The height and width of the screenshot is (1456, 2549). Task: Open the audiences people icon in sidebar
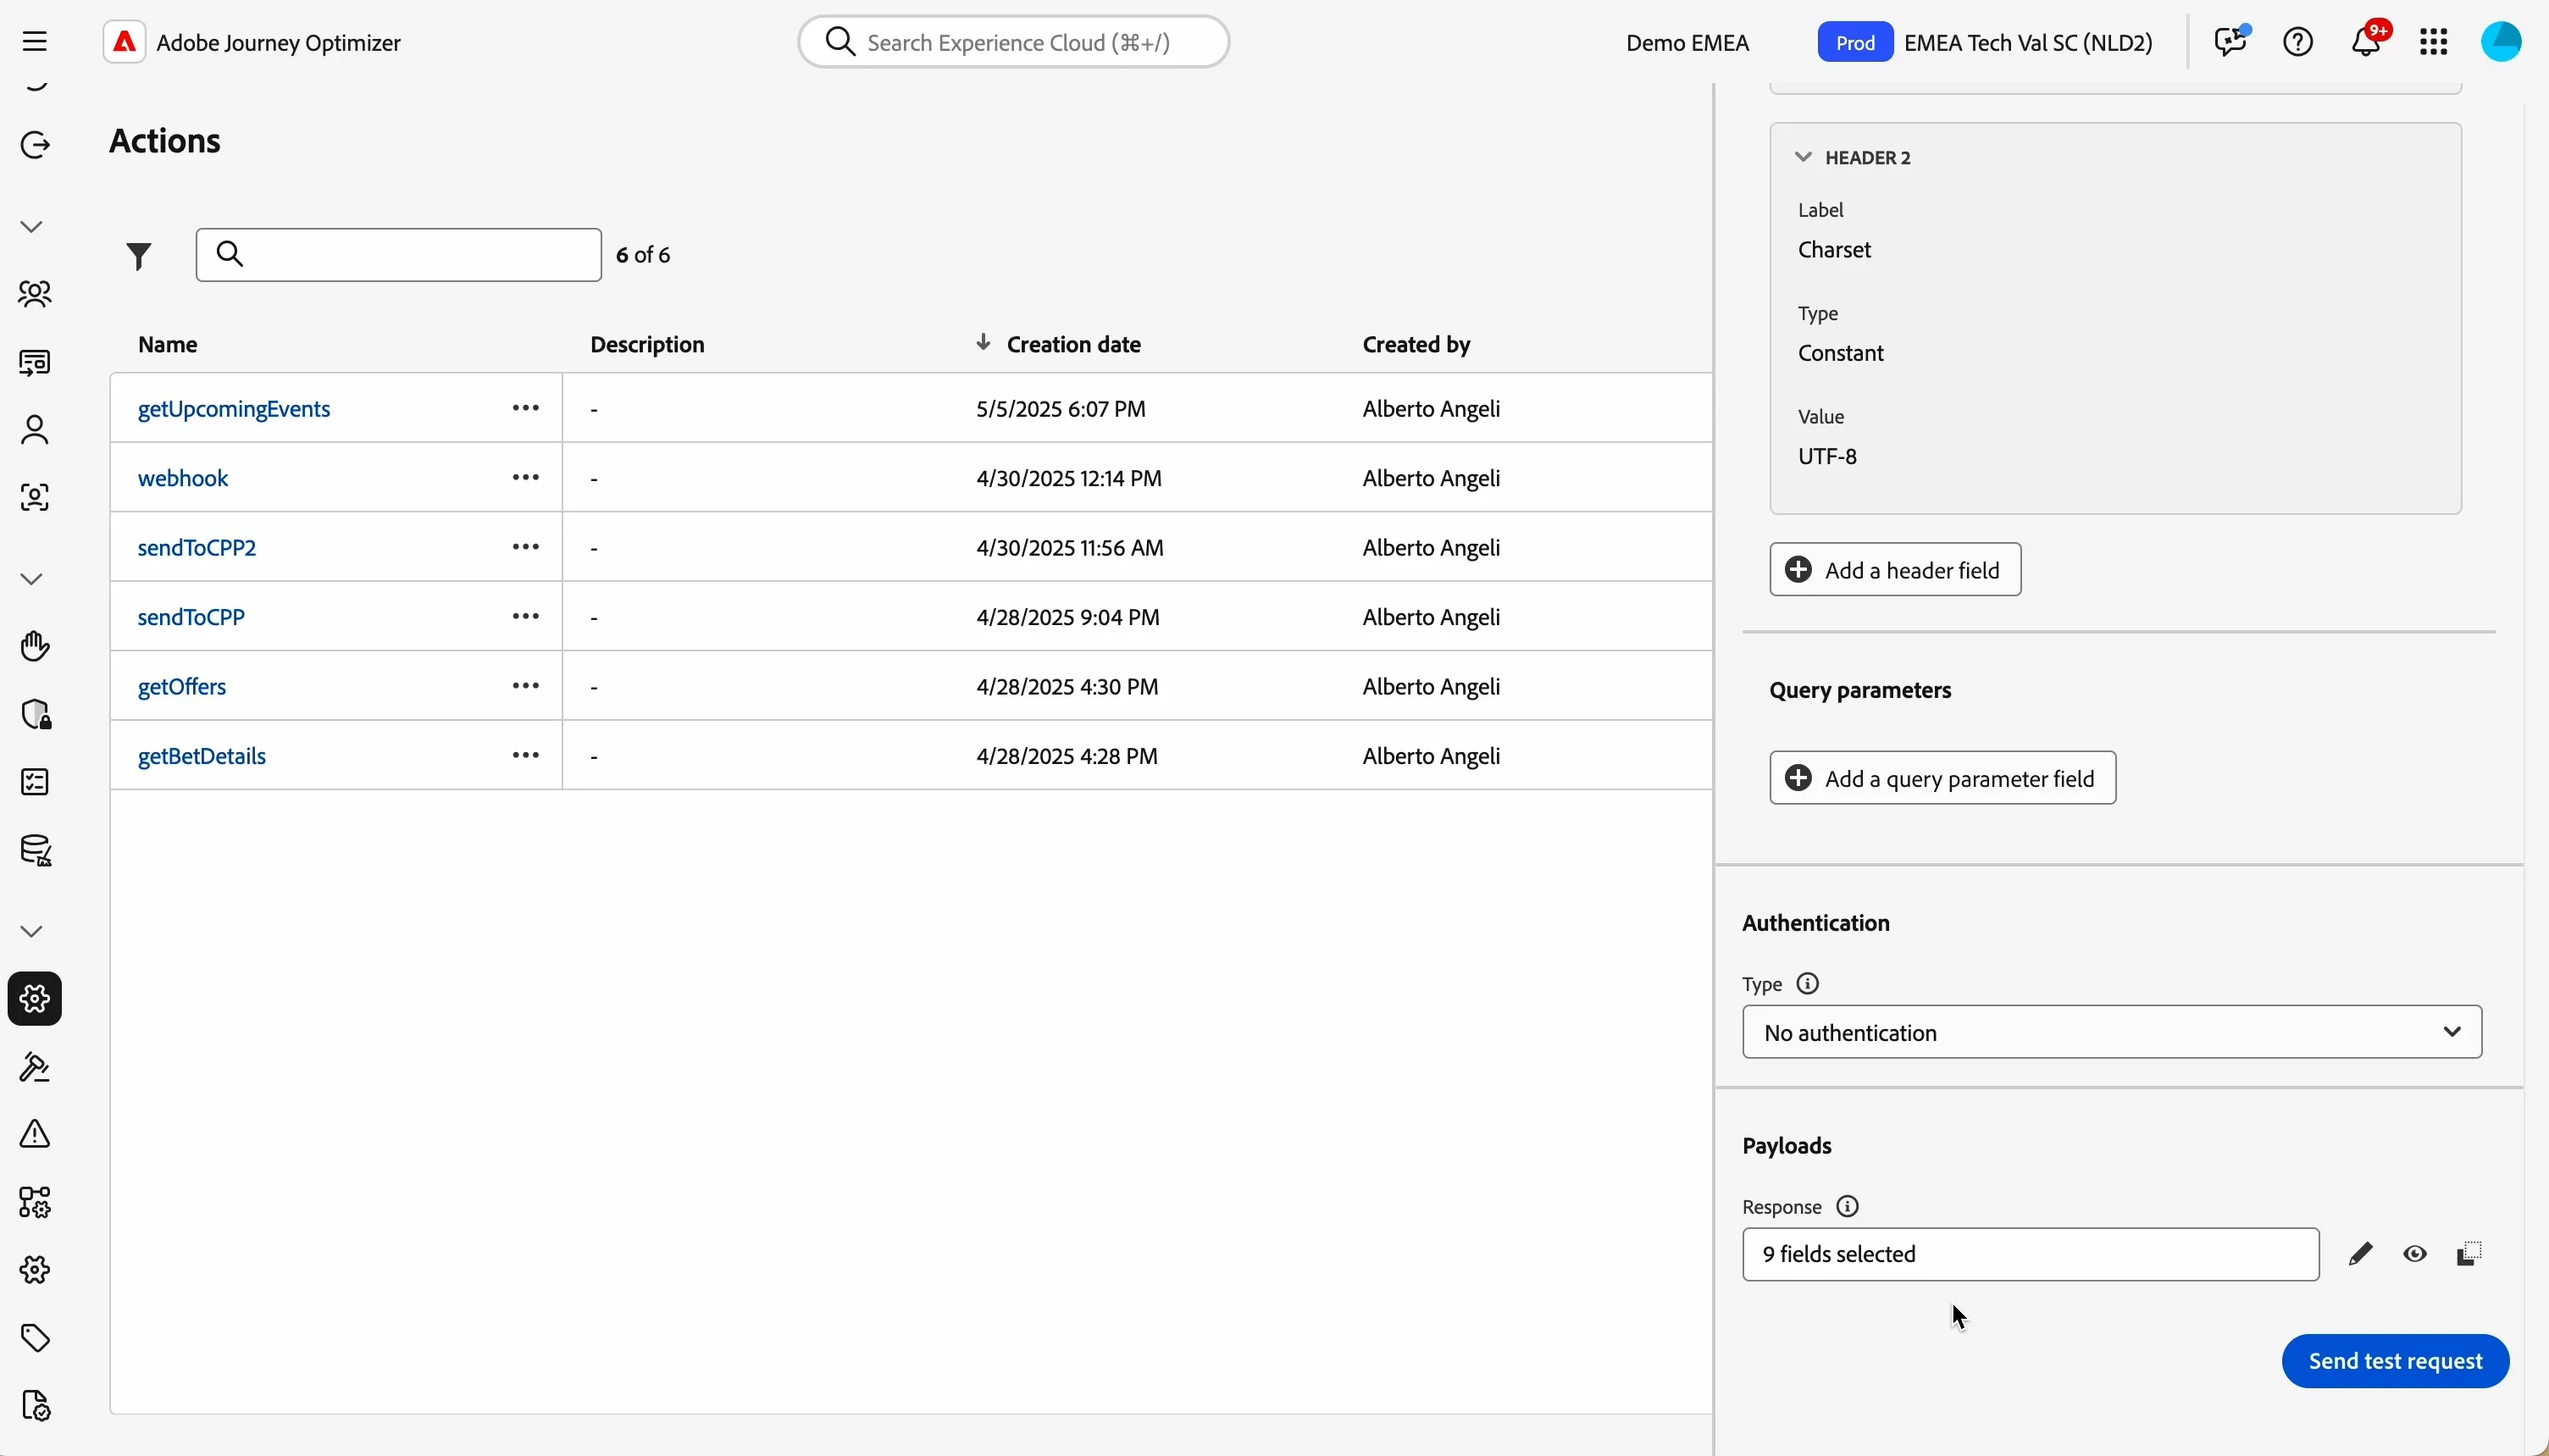(x=35, y=294)
